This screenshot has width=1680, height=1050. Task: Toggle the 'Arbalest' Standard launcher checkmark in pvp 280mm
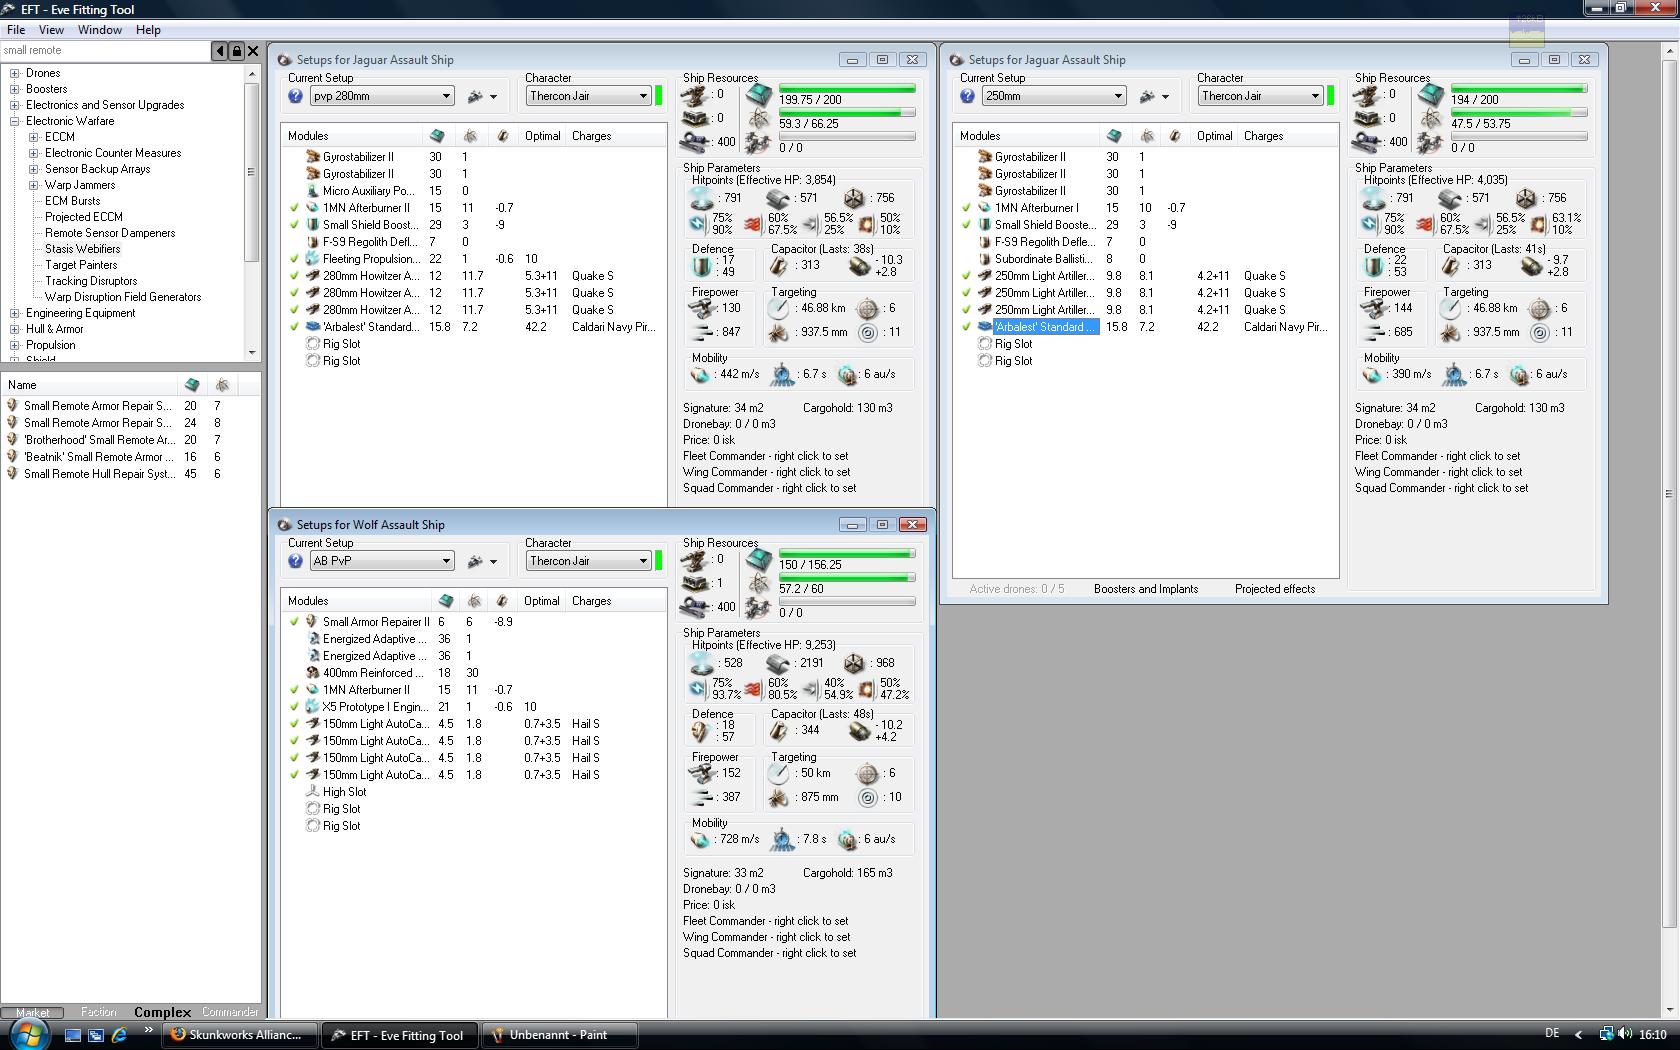295,327
